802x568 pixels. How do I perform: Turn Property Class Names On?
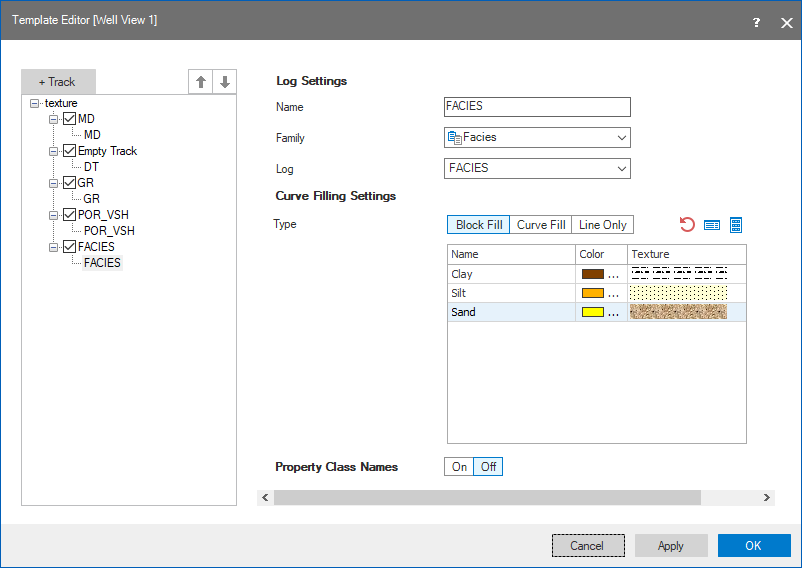459,467
